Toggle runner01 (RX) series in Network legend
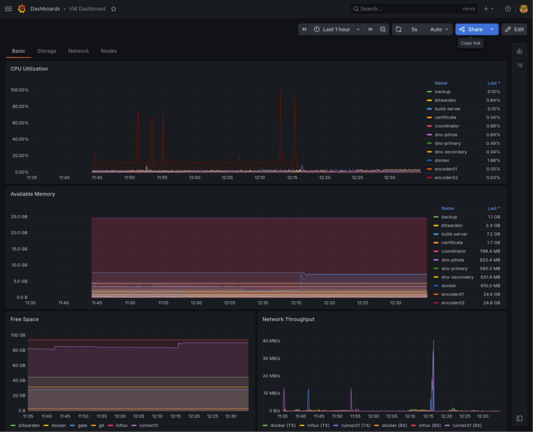This screenshot has width=533, height=432. pos(467,426)
